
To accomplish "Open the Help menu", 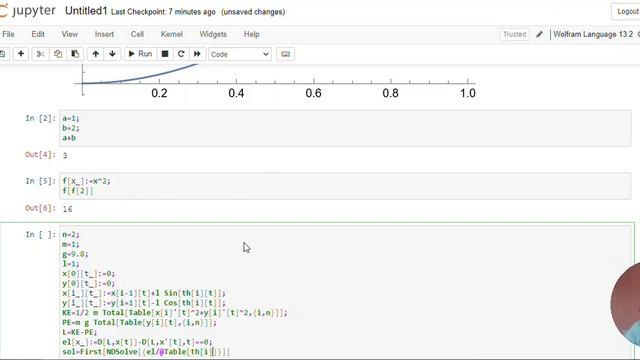I will tap(251, 34).
